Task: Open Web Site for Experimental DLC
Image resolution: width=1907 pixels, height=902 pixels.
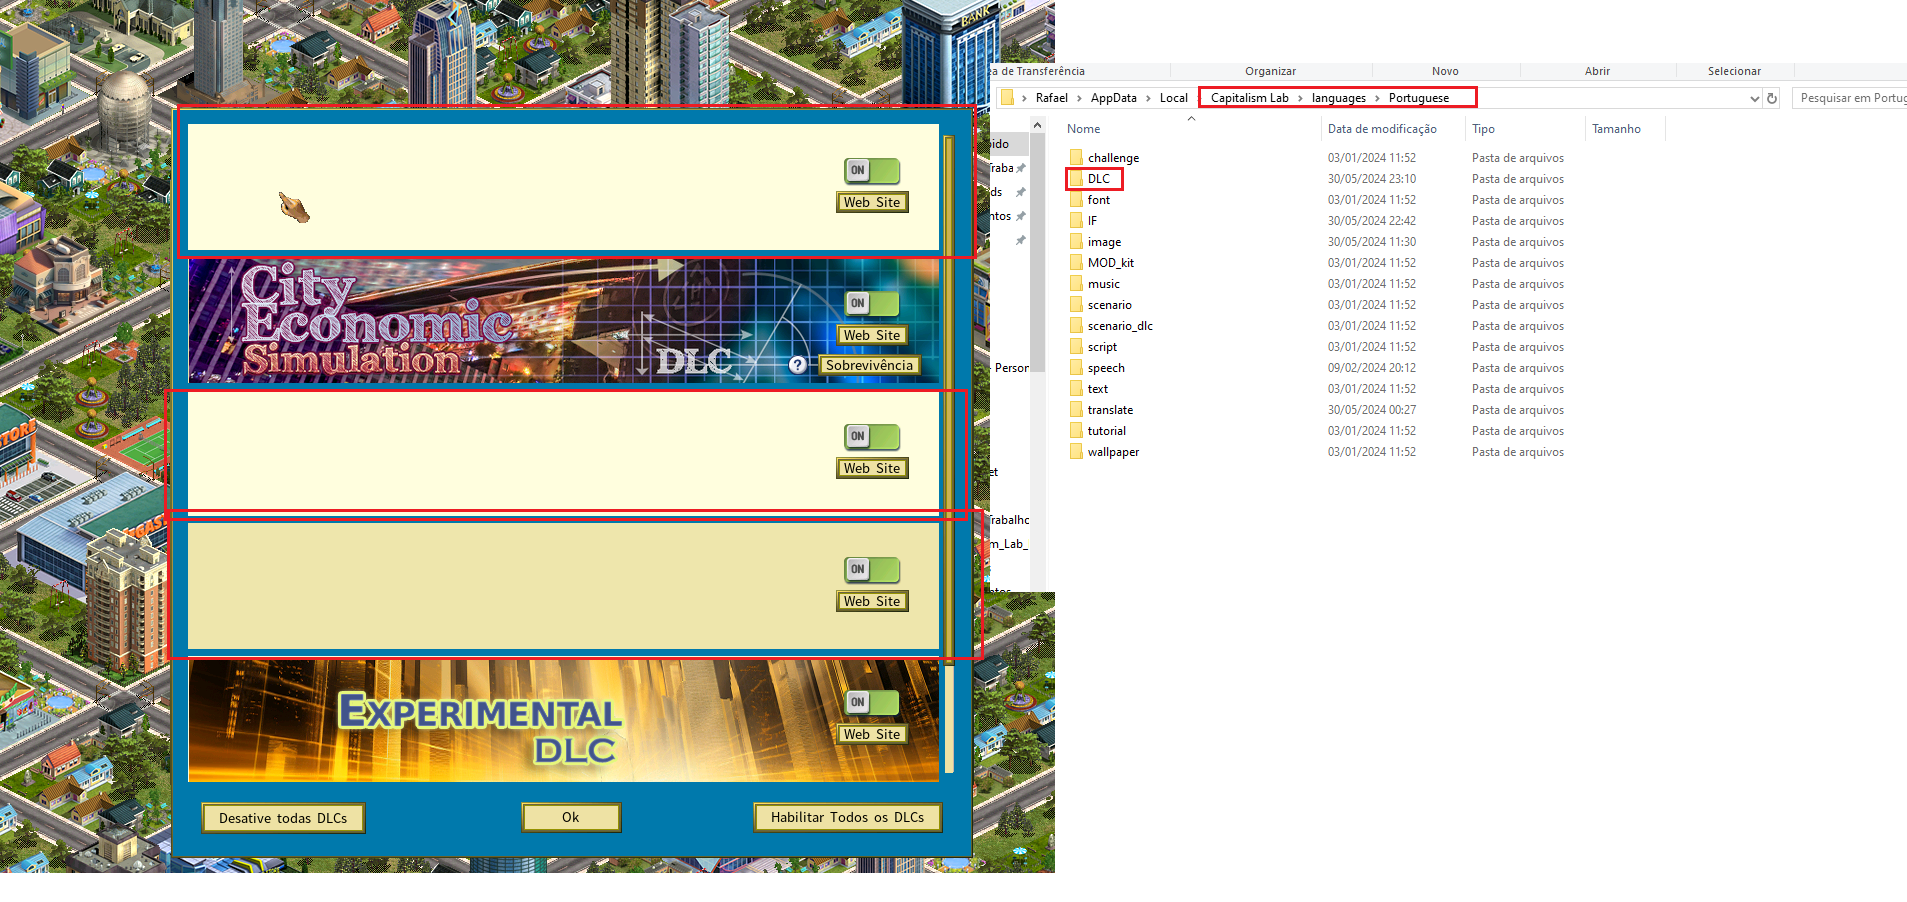Action: pyautogui.click(x=872, y=734)
